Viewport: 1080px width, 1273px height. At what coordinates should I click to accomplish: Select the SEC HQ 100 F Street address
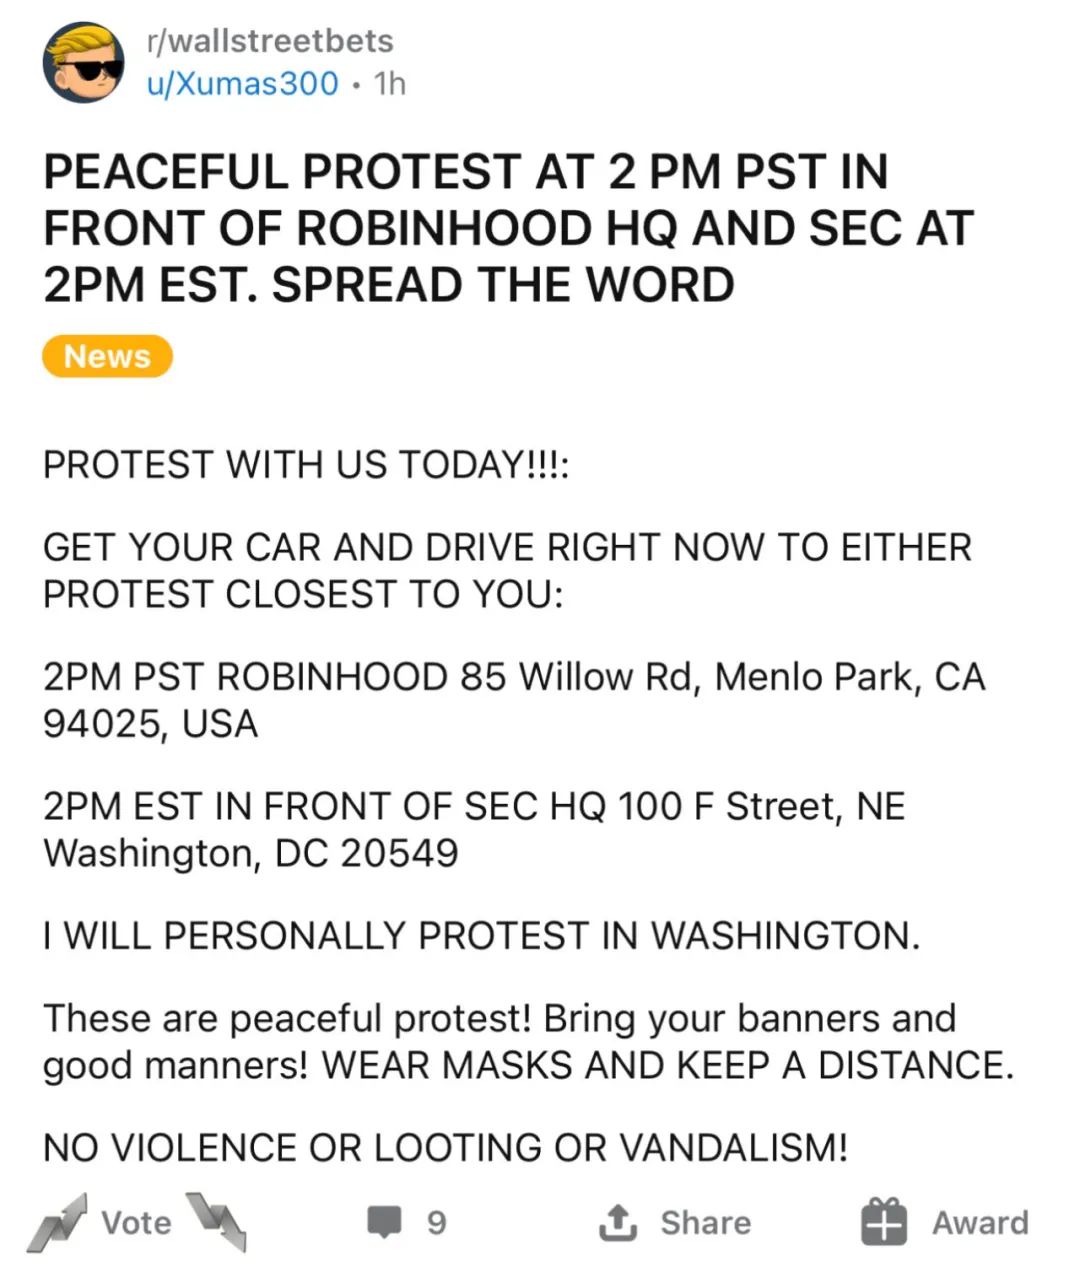(474, 829)
